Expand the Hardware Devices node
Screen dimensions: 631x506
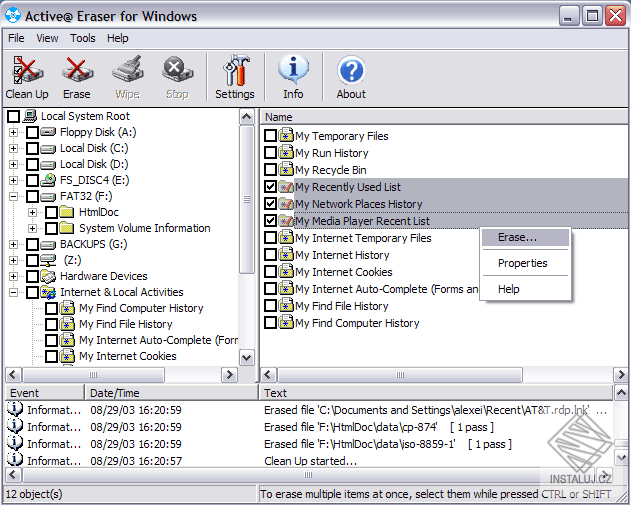tap(13, 276)
